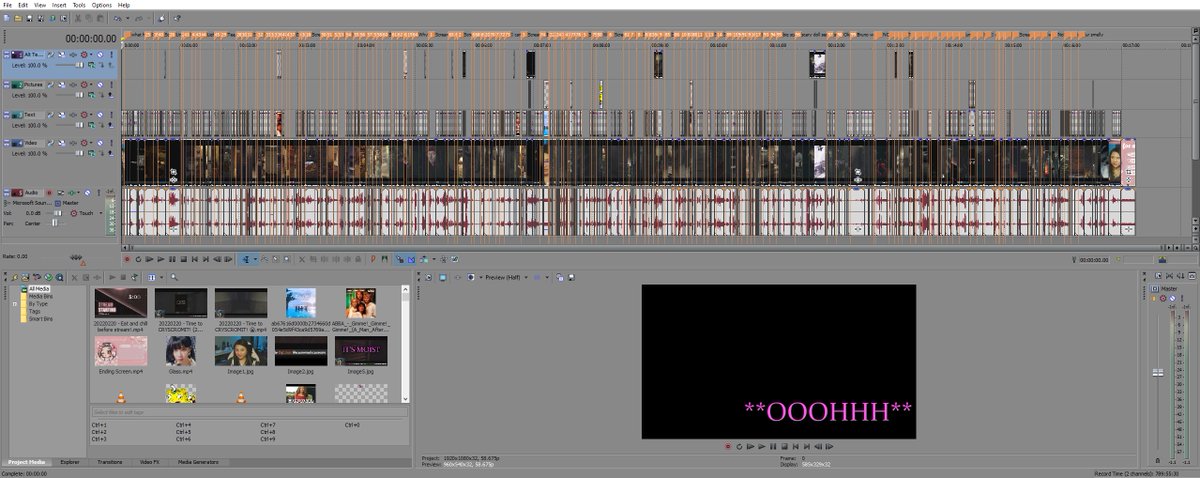Open automation settings dropdown on Audio track
The height and width of the screenshot is (478, 1200).
pyautogui.click(x=78, y=193)
